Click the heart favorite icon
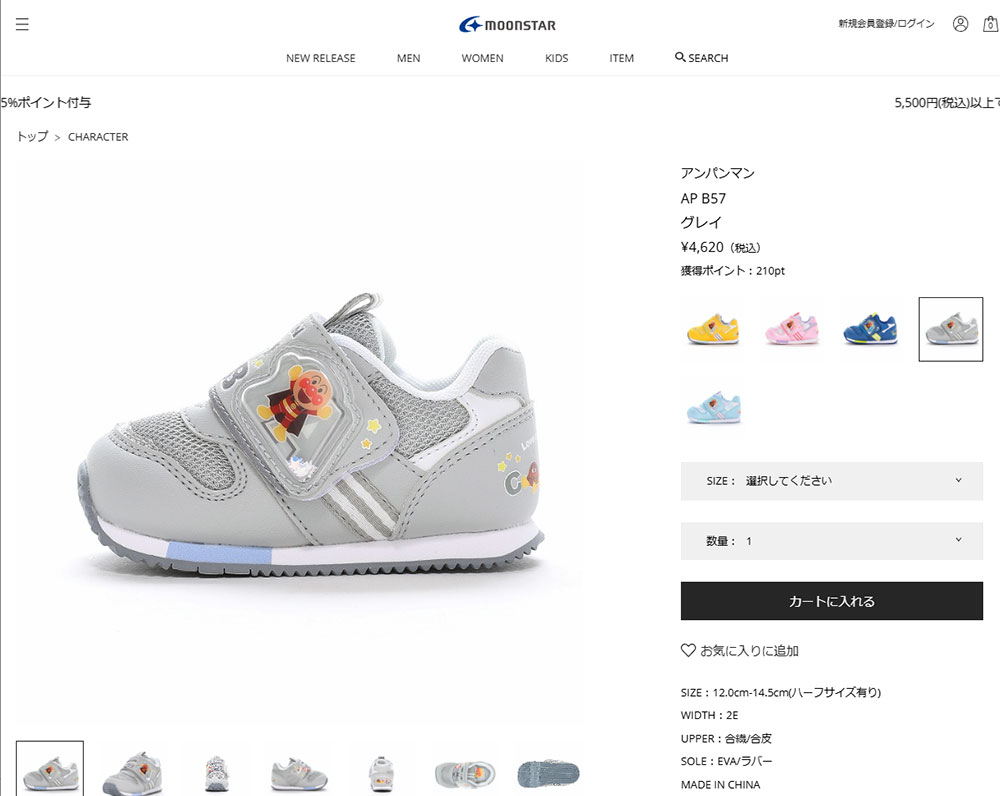Image resolution: width=1000 pixels, height=796 pixels. click(688, 651)
